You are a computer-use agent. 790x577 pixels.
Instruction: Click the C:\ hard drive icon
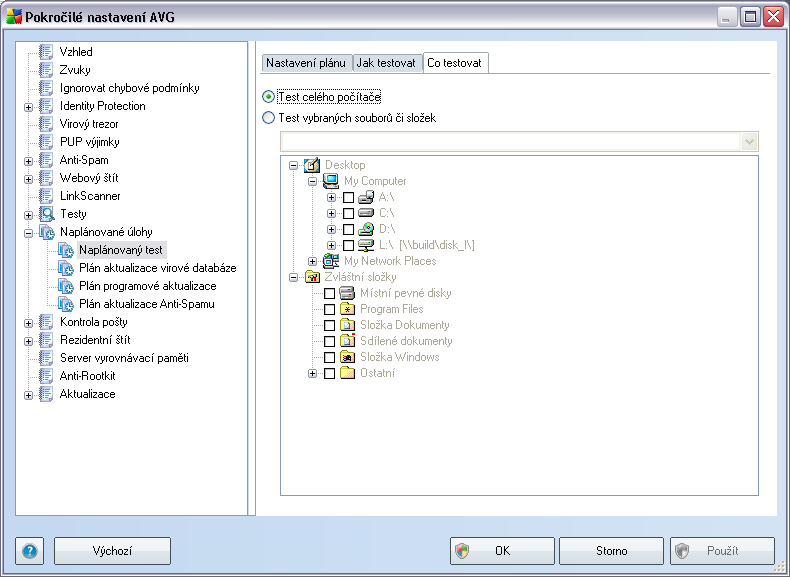pyautogui.click(x=366, y=213)
